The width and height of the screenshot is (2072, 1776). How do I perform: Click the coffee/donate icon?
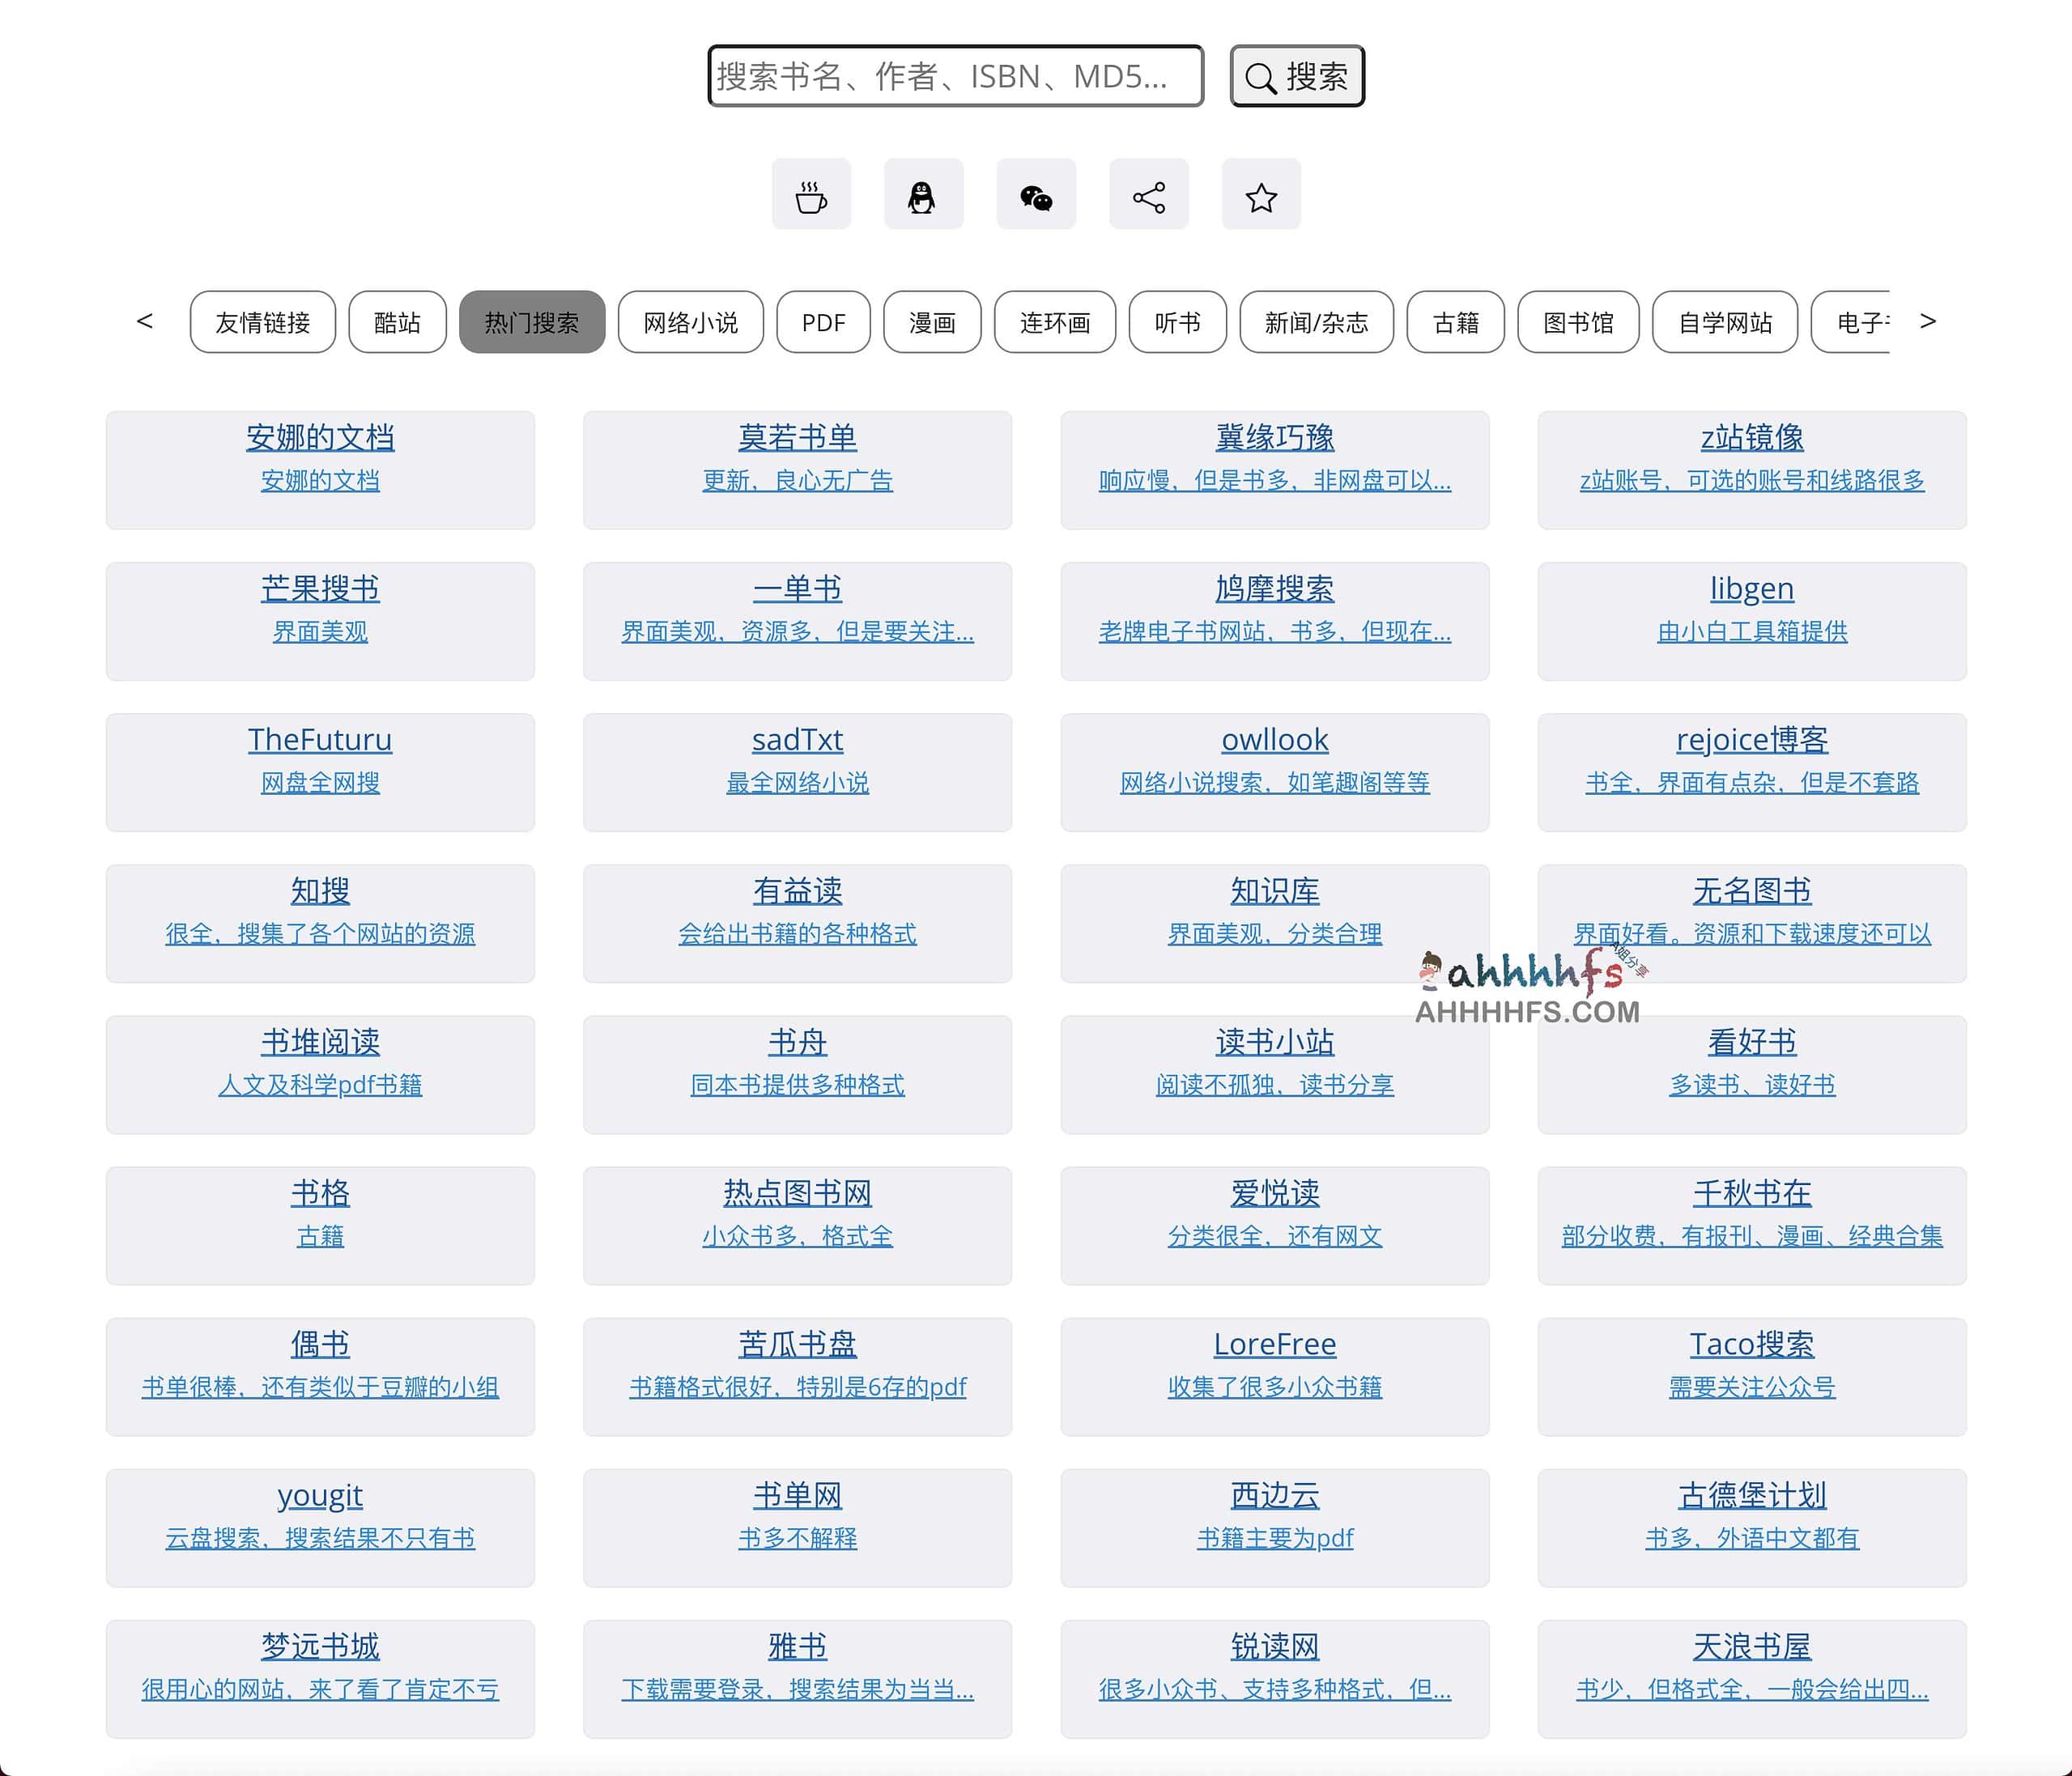811,196
